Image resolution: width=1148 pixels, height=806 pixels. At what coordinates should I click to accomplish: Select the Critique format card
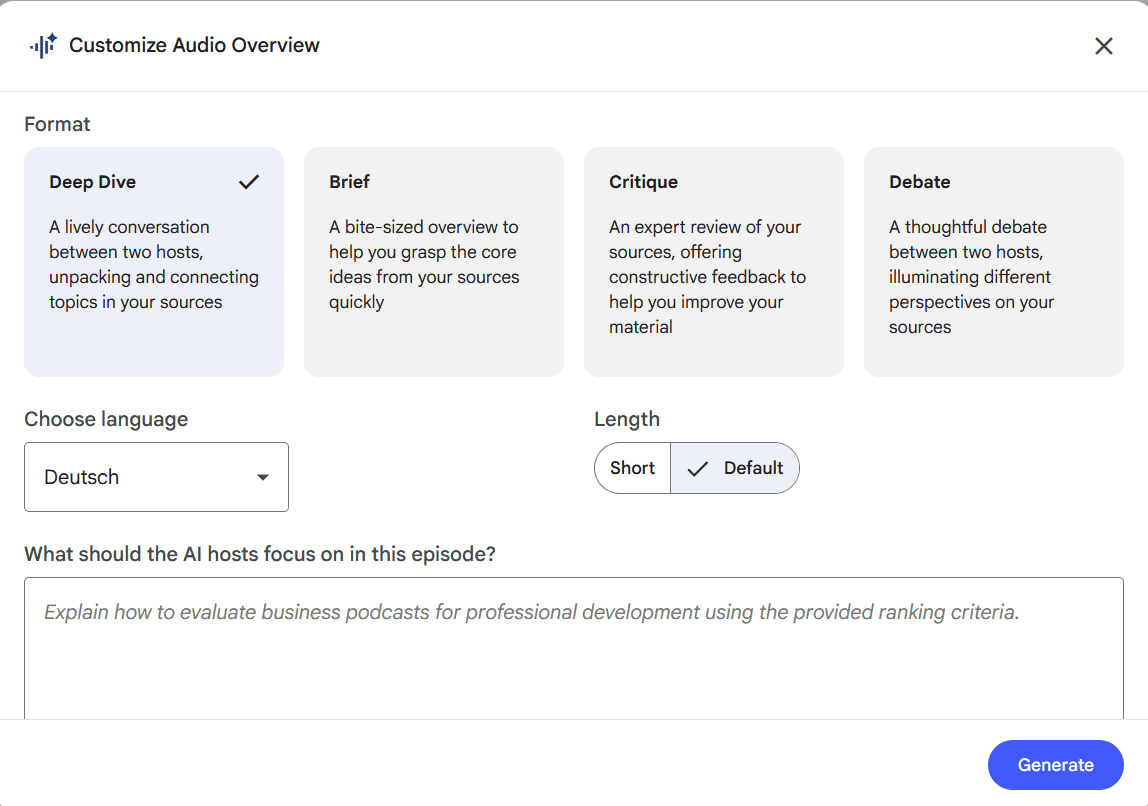713,260
